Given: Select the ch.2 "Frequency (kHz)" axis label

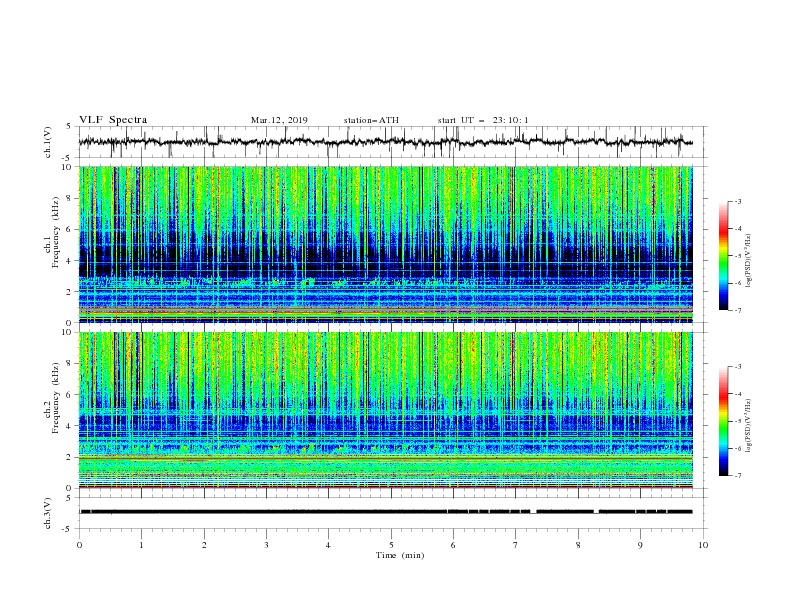Looking at the screenshot, I should point(56,398).
